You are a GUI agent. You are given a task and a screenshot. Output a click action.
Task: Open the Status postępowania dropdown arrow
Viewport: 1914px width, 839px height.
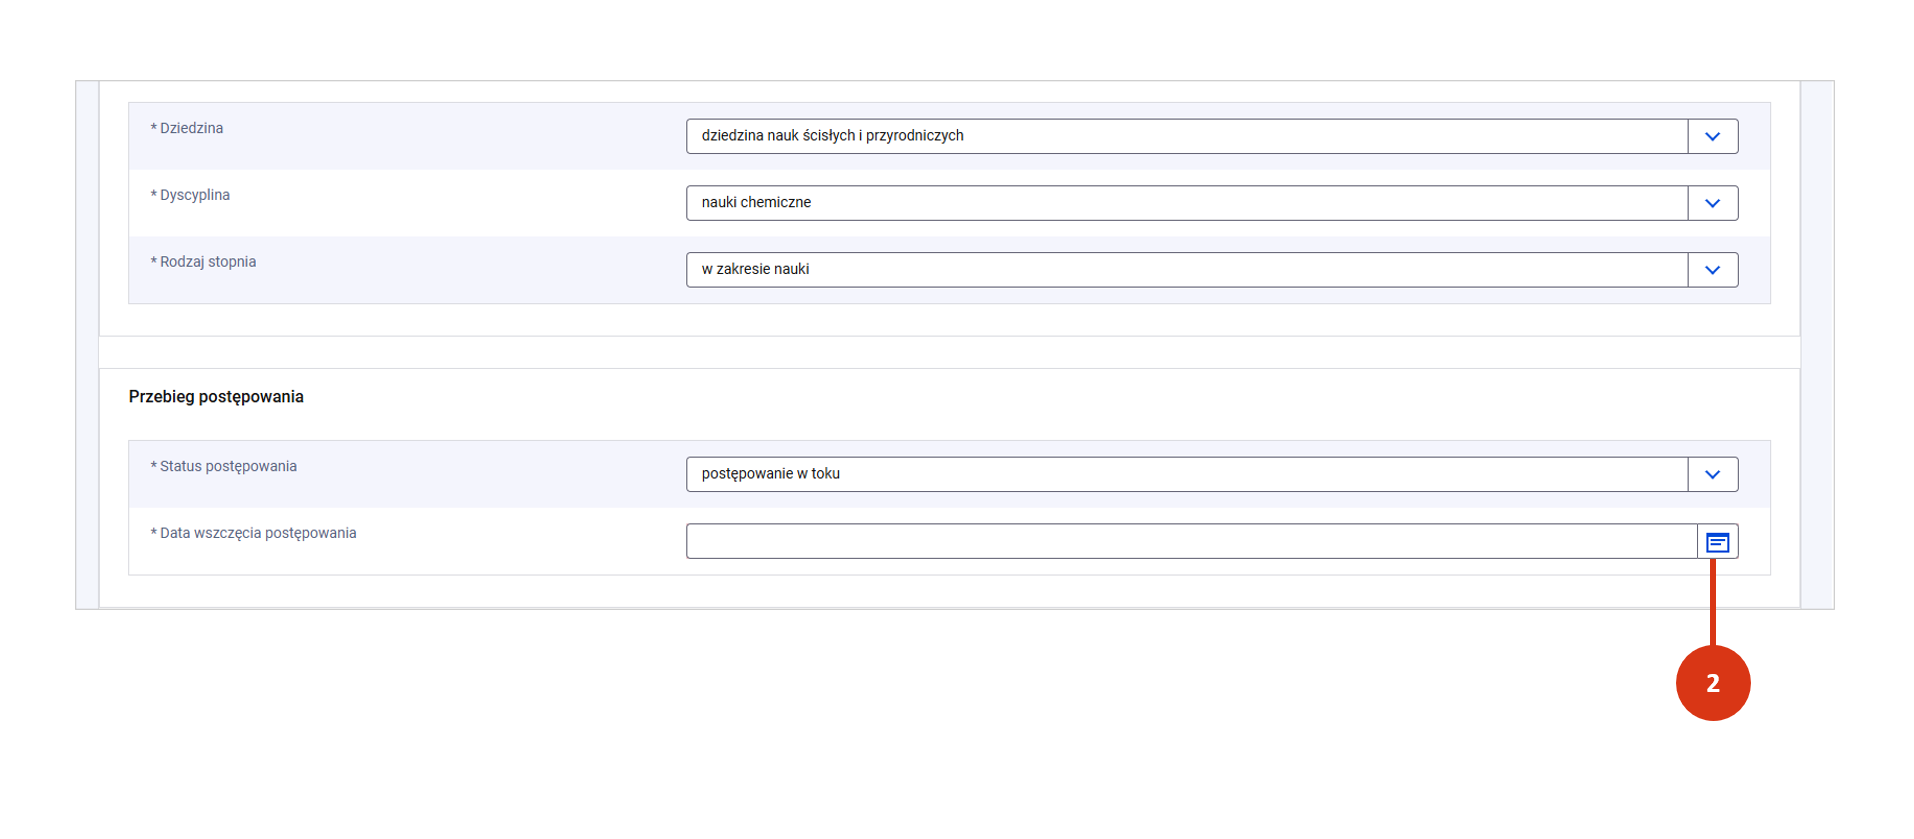click(x=1712, y=475)
